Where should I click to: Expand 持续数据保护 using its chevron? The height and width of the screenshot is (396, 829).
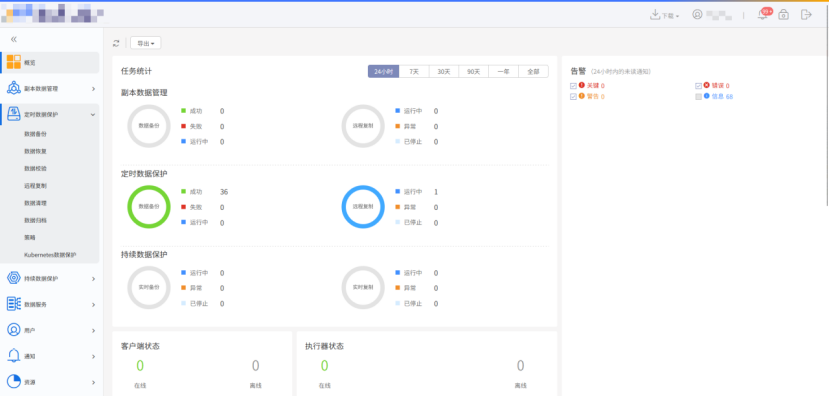(x=93, y=279)
